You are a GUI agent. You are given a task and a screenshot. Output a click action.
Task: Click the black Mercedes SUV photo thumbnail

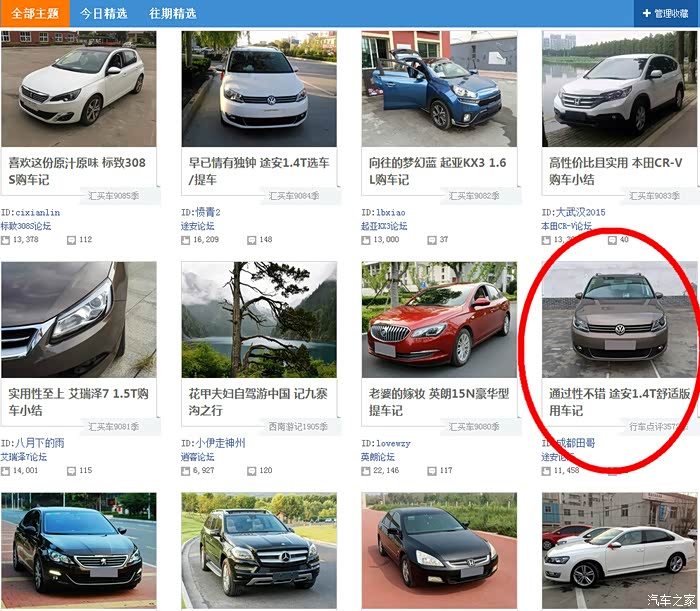tap(258, 550)
